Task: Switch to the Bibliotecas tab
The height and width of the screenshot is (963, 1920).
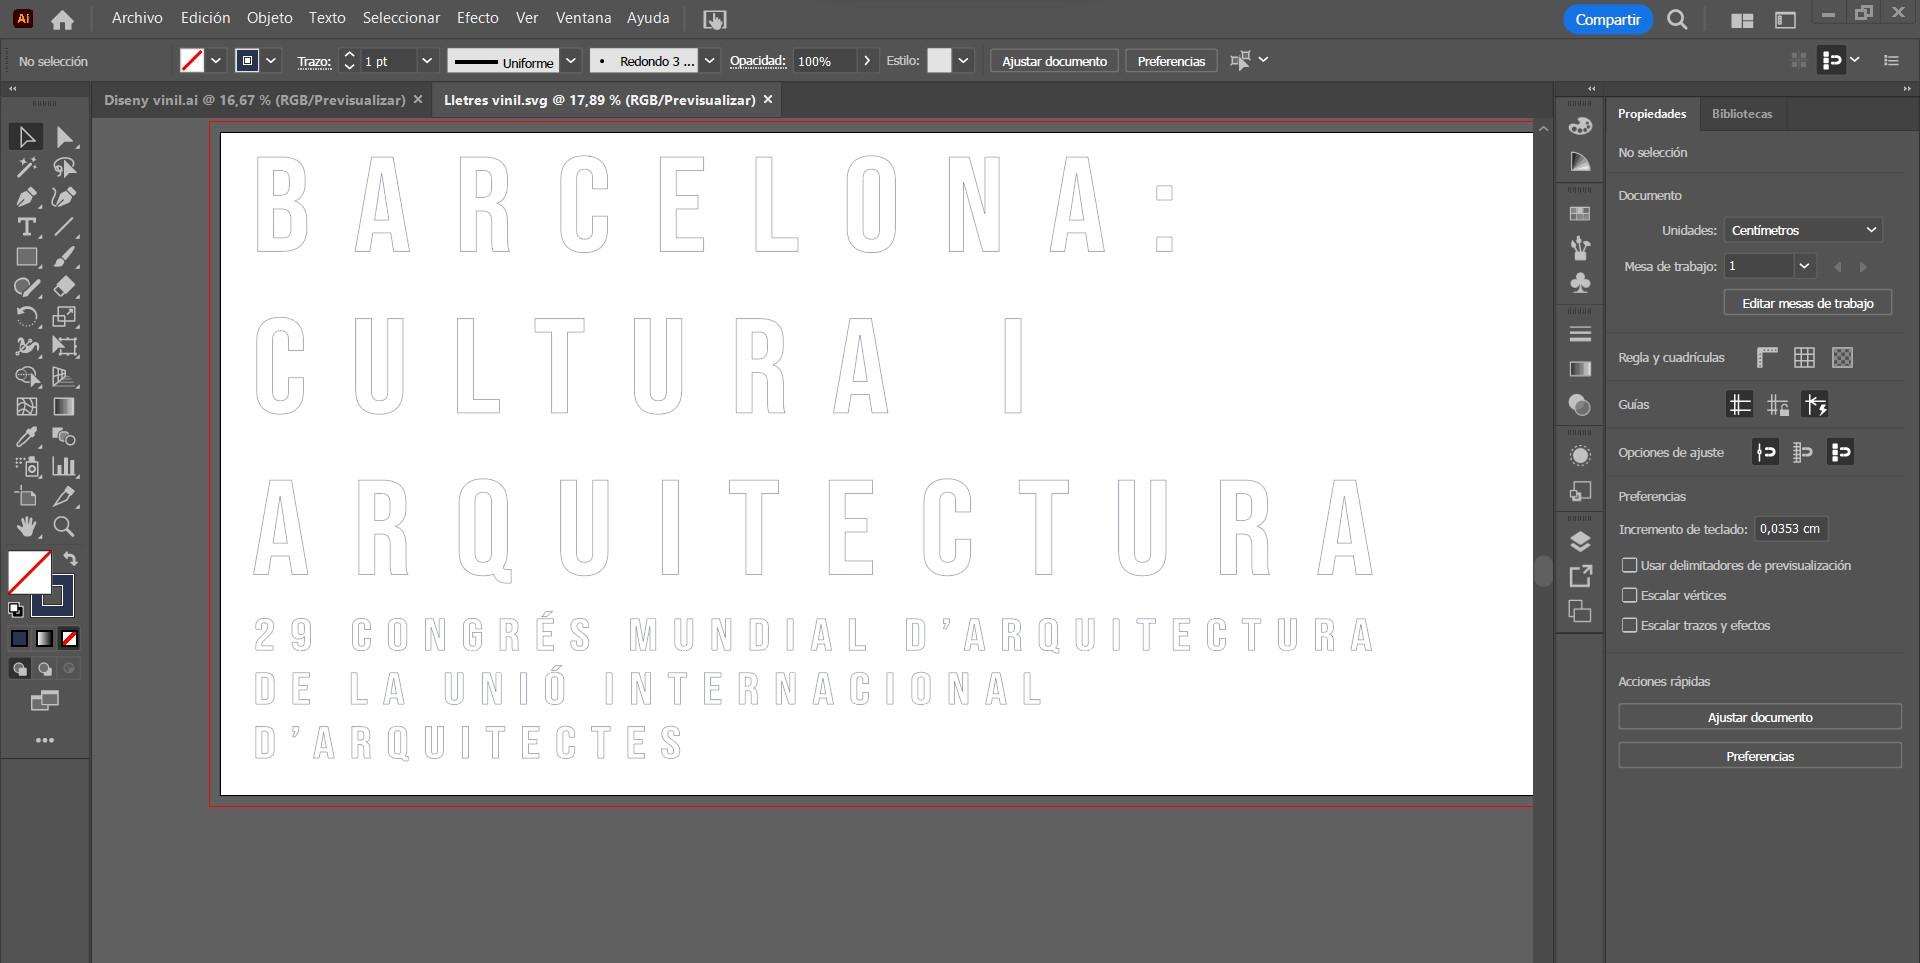Action: 1741,114
